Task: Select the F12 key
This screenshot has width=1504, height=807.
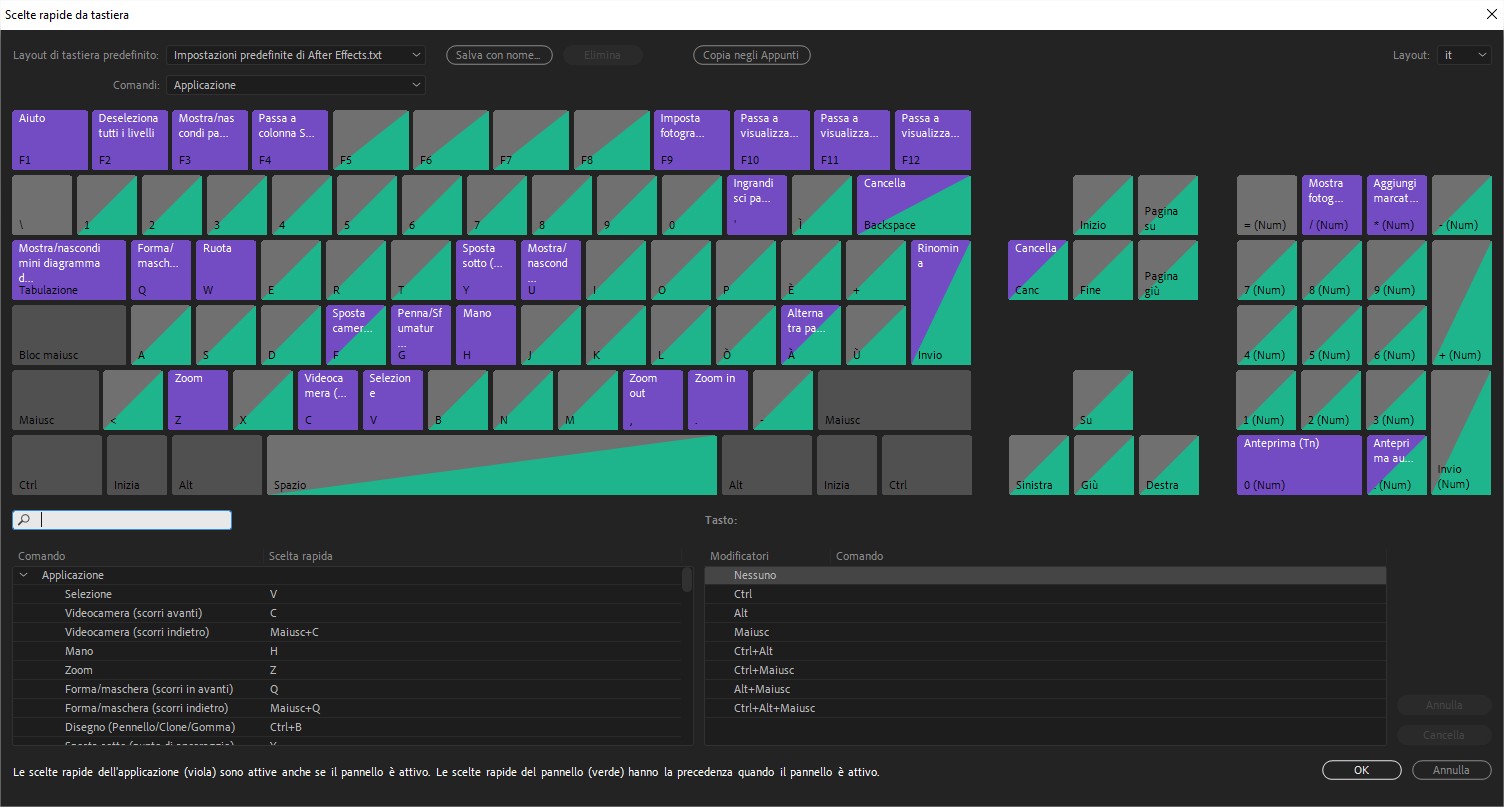Action: [933, 140]
